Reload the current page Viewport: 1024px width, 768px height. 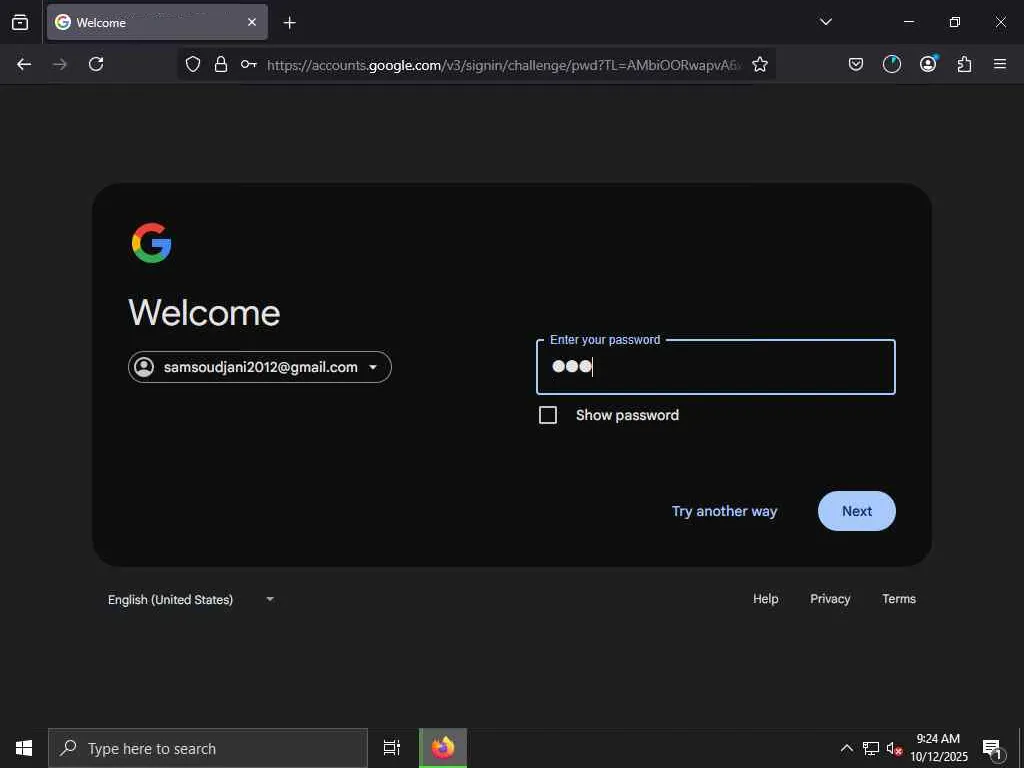pyautogui.click(x=96, y=64)
